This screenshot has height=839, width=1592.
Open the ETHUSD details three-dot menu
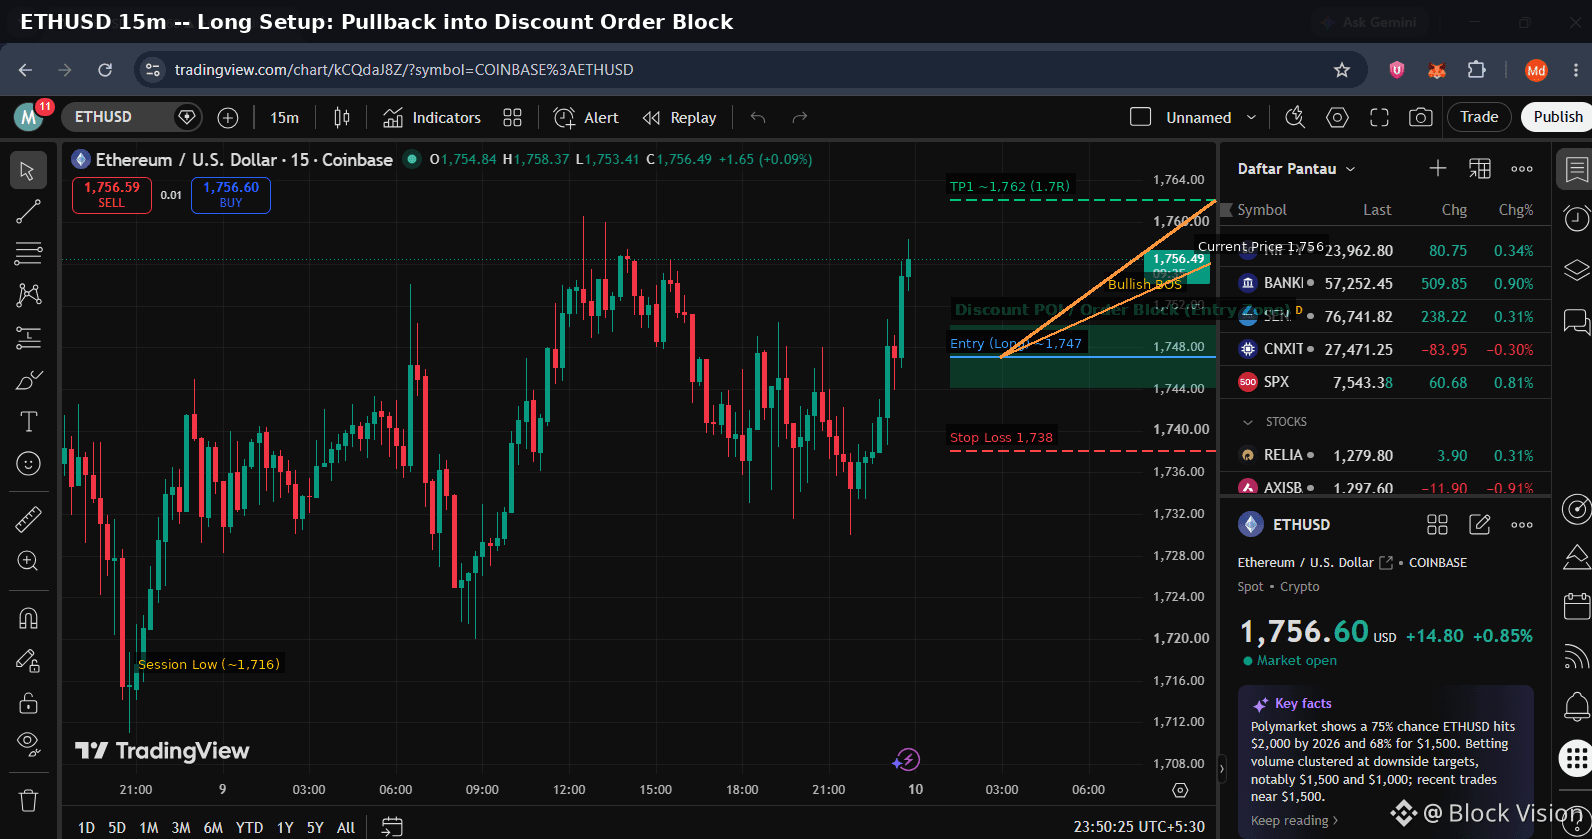[1522, 524]
